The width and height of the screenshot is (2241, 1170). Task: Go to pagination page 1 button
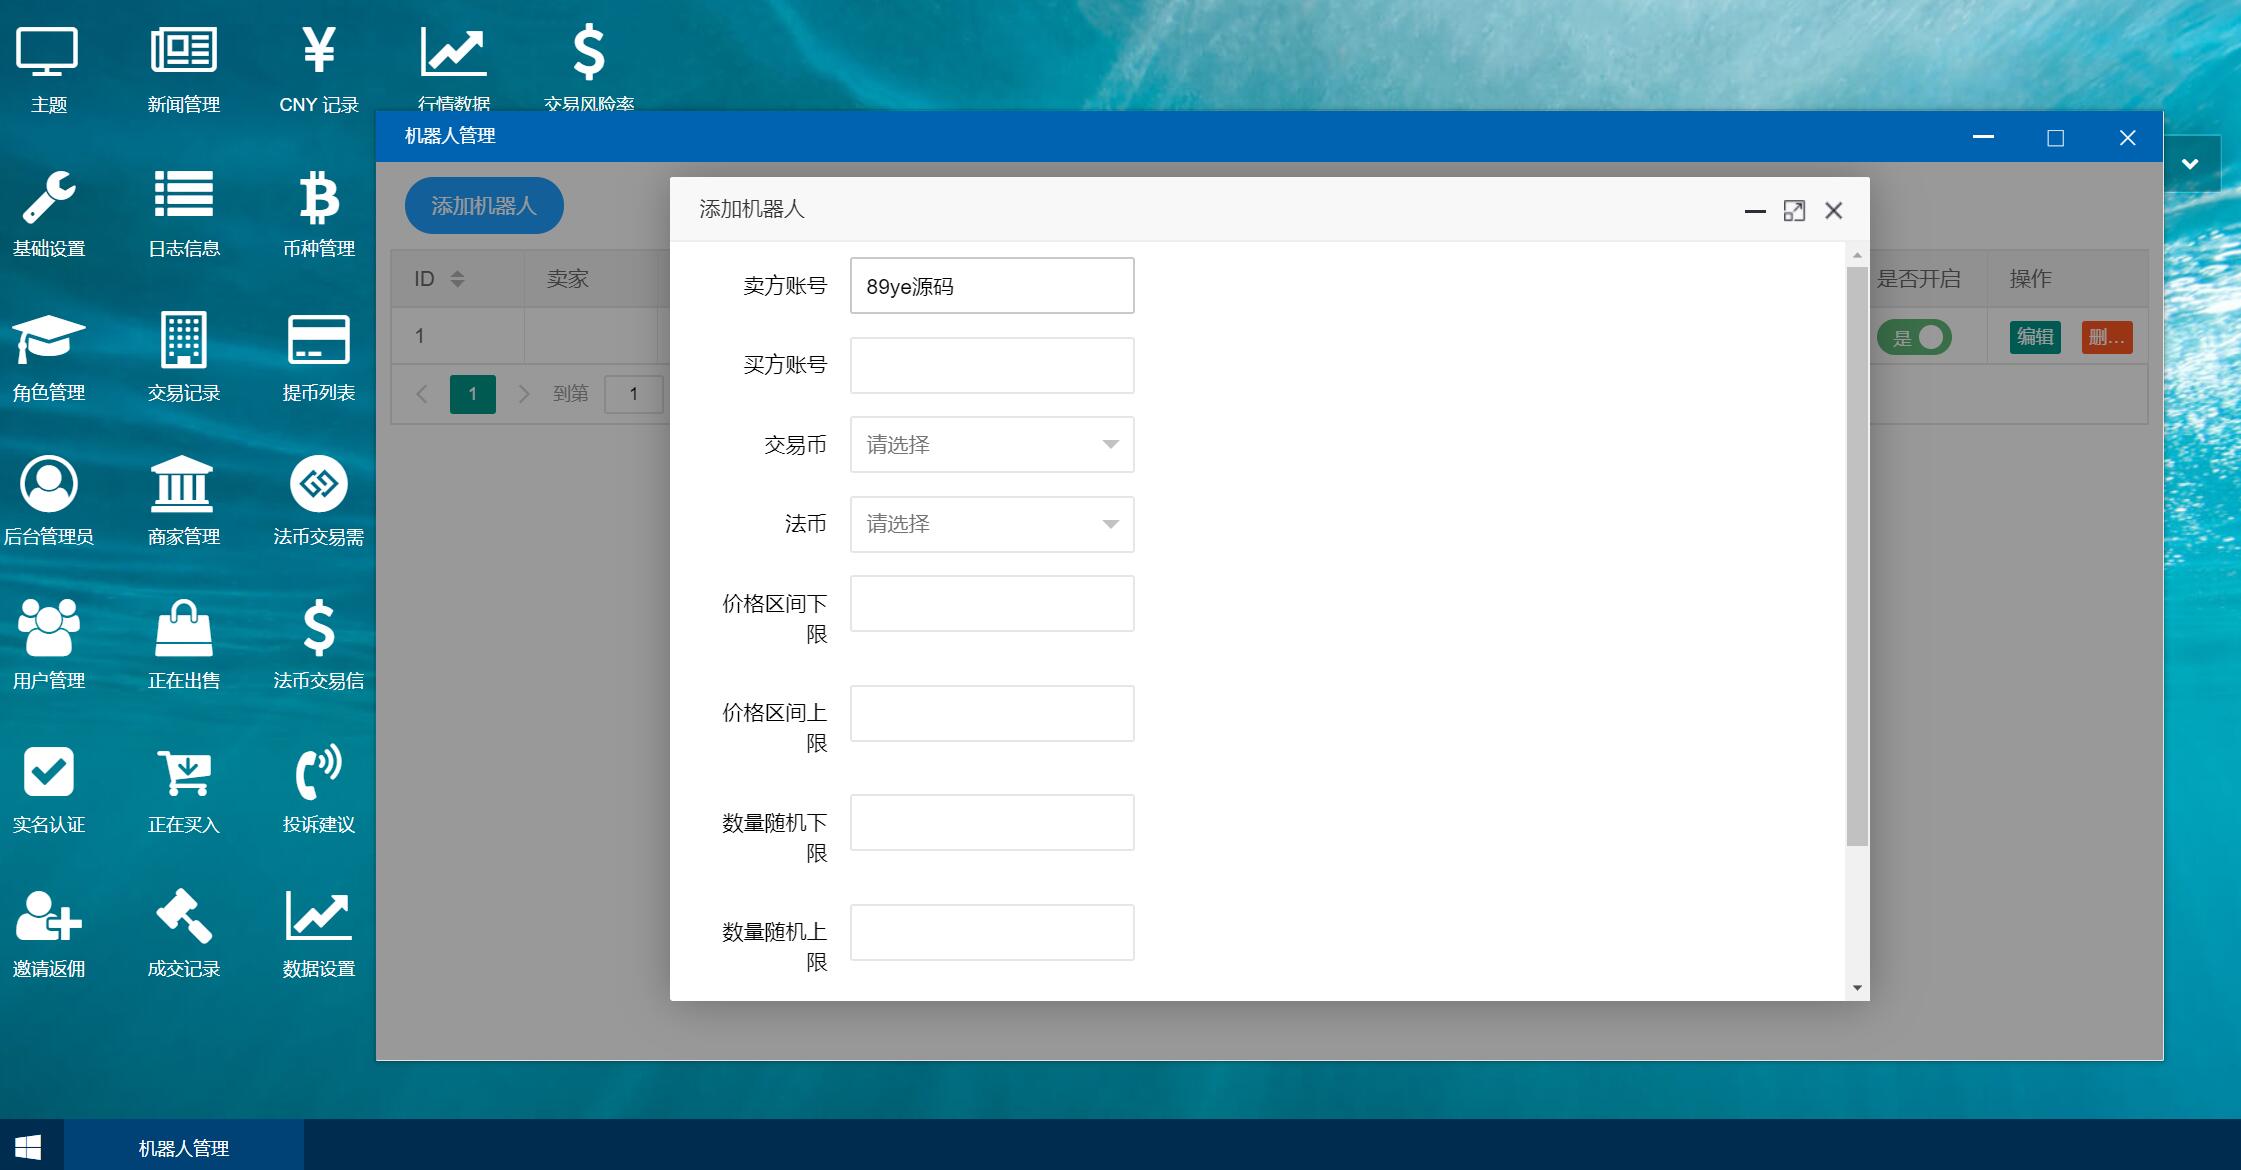click(x=473, y=394)
